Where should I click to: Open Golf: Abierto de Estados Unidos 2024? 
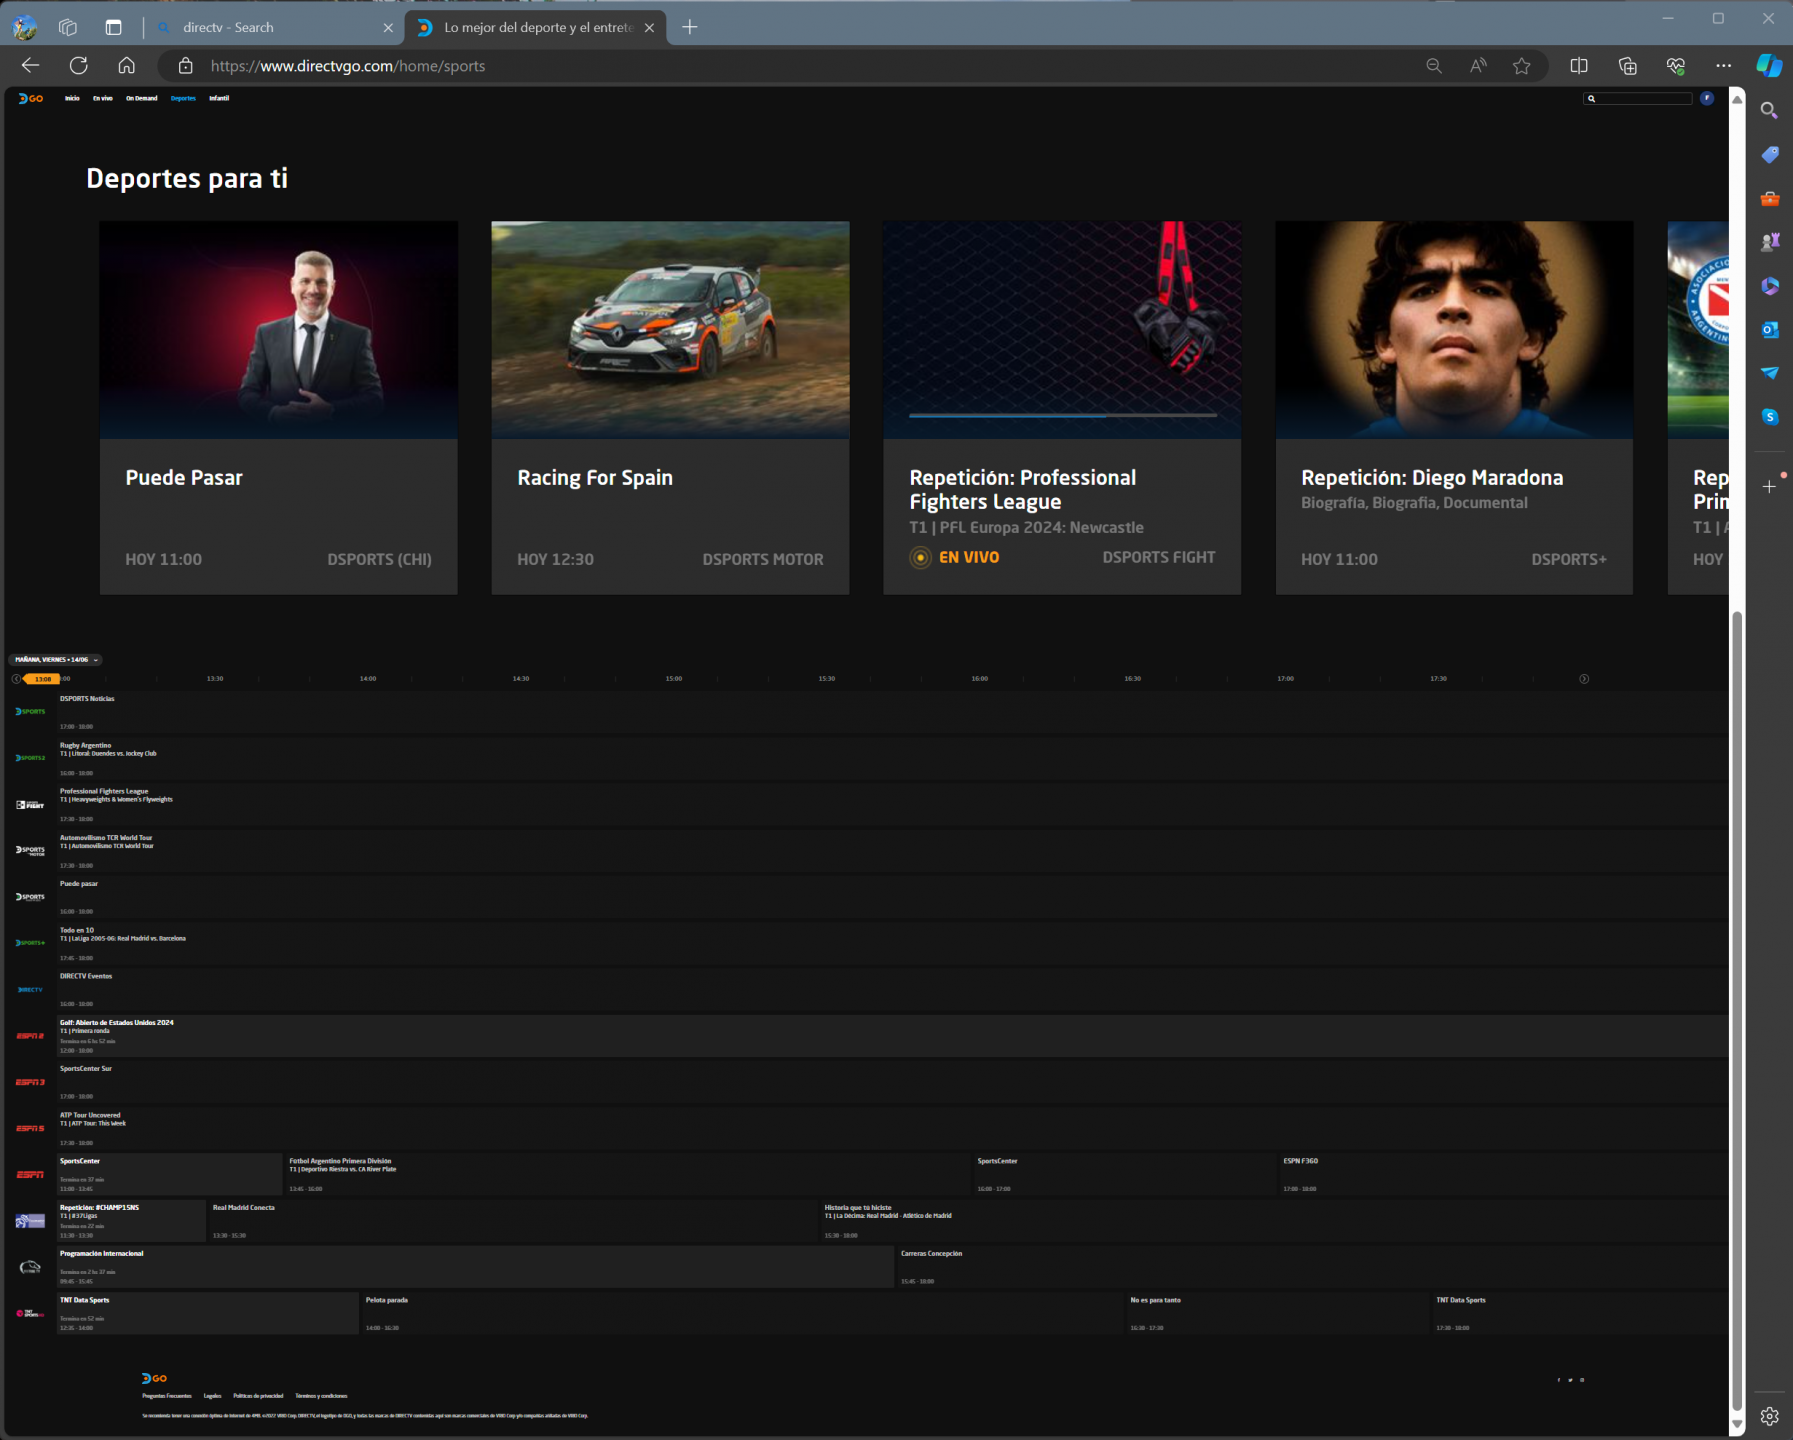click(x=892, y=1036)
